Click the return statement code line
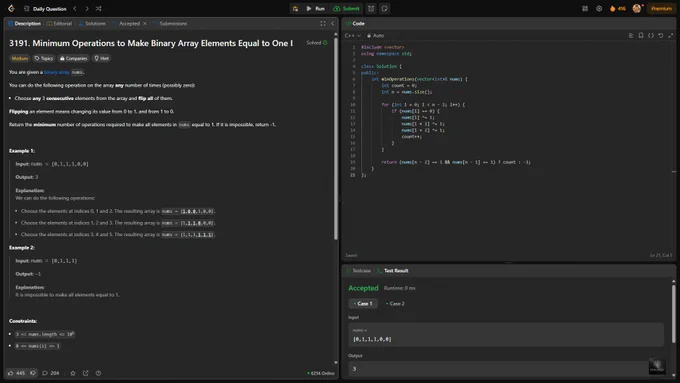 456,162
